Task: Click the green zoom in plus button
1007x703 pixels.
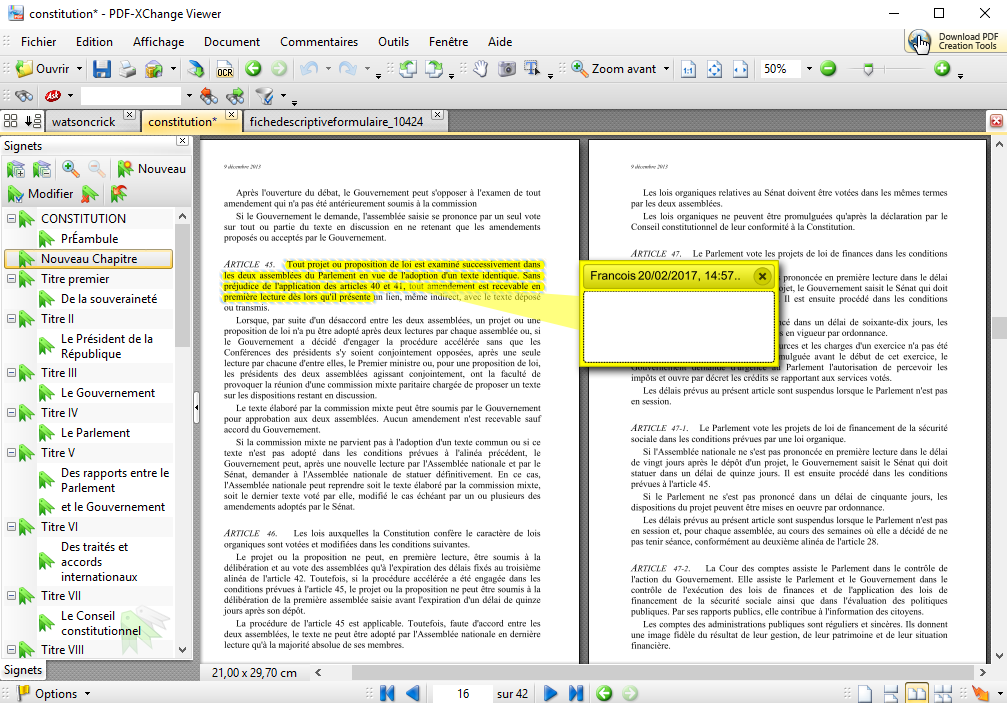Action: pyautogui.click(x=941, y=69)
